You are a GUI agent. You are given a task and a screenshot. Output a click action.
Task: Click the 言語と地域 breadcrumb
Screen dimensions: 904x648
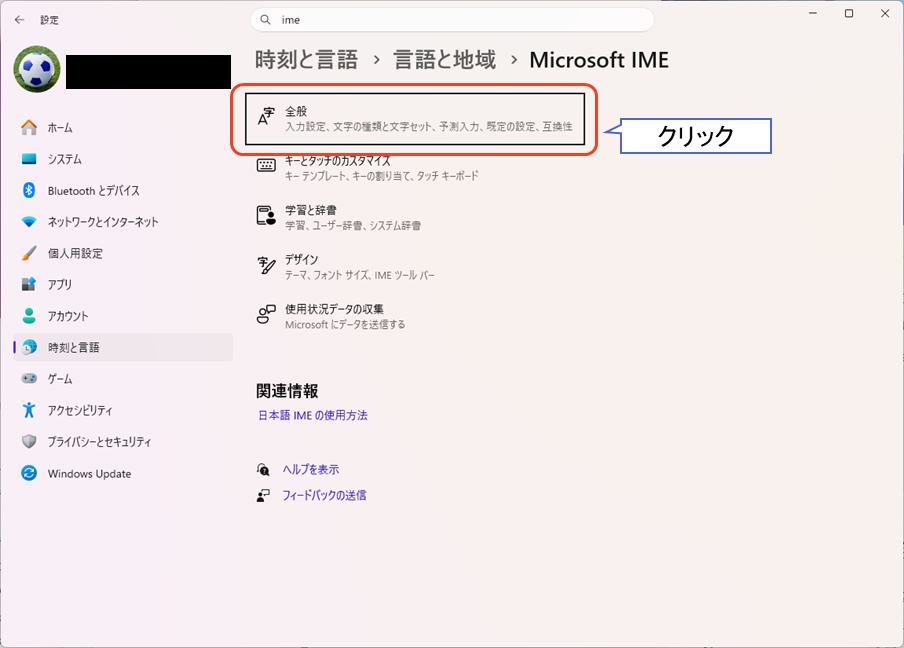445,60
